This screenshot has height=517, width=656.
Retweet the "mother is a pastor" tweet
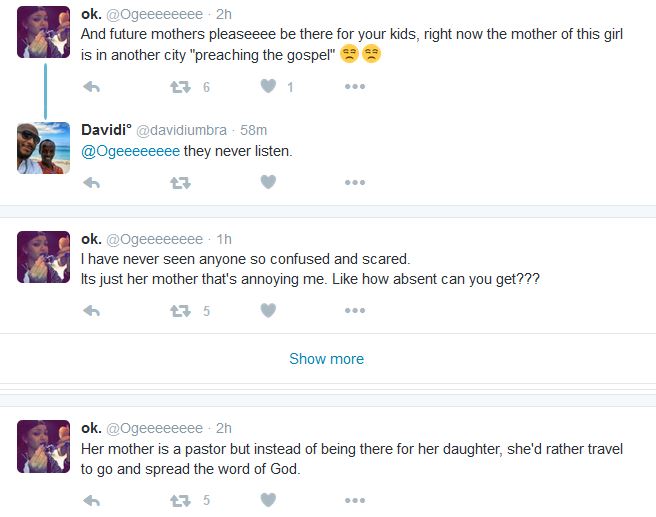point(180,501)
